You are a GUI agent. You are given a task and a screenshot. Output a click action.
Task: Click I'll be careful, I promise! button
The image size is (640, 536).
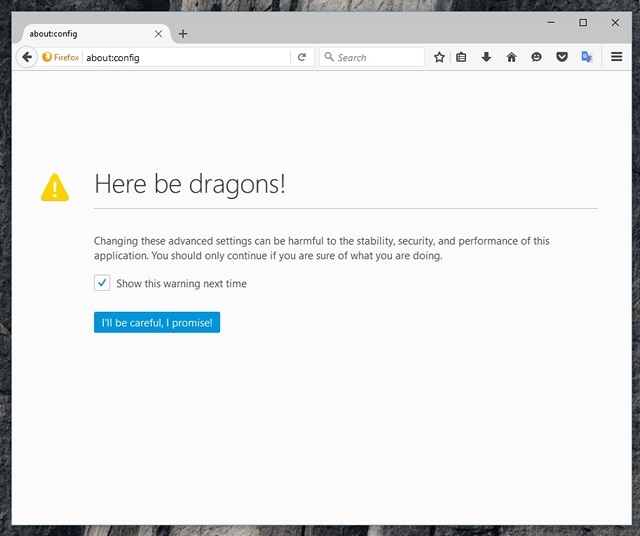click(x=157, y=322)
